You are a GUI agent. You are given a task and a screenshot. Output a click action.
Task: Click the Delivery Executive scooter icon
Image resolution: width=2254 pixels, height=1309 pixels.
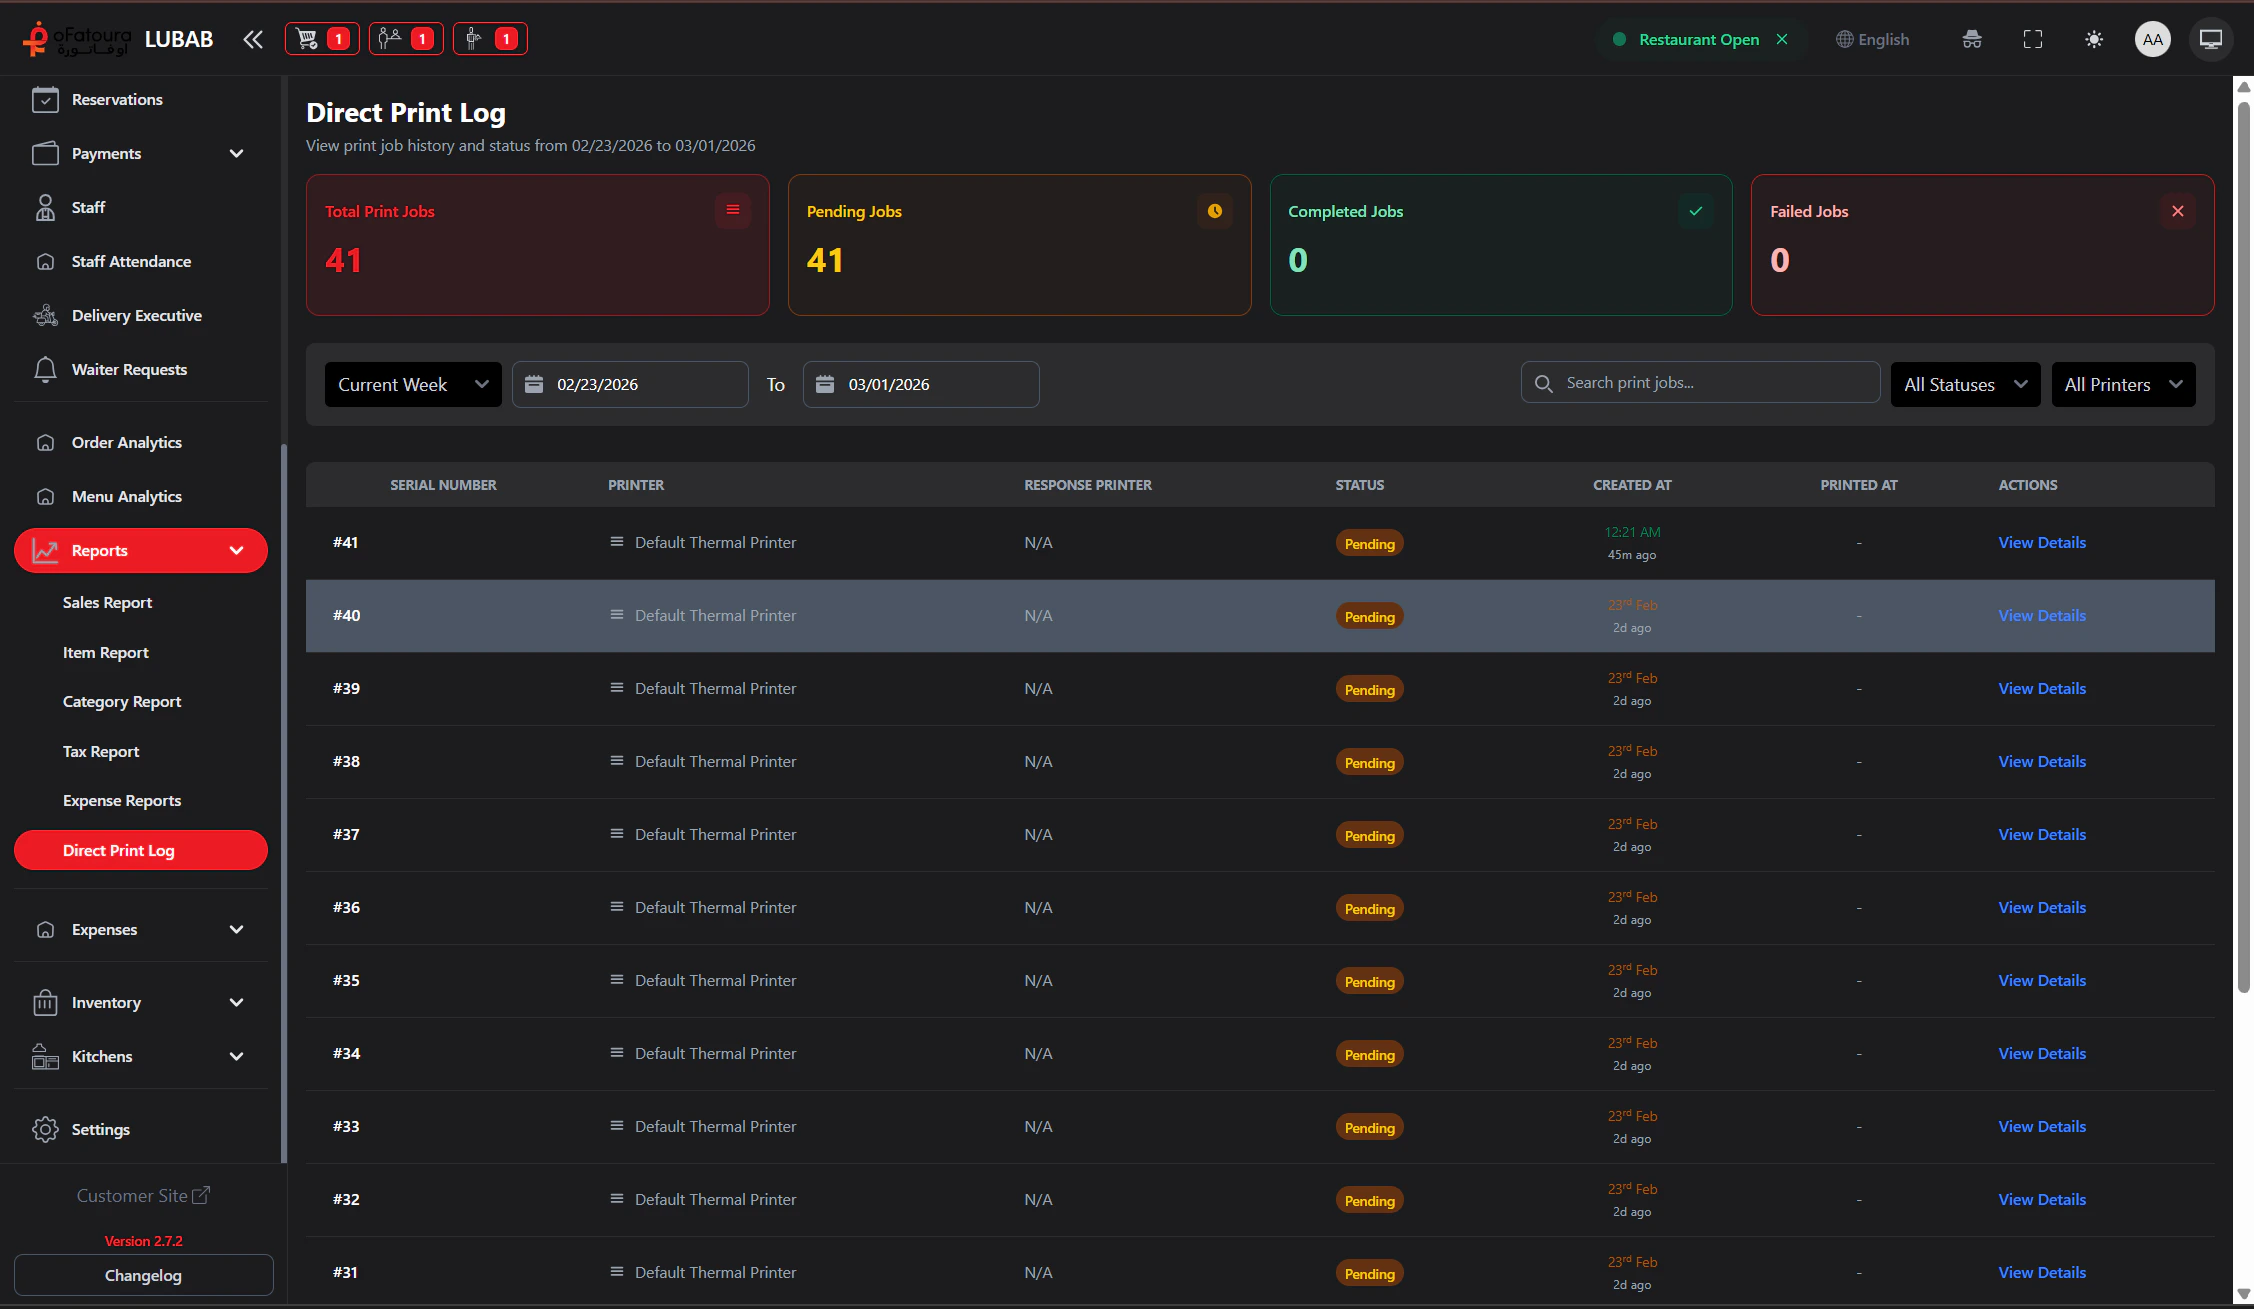point(45,316)
